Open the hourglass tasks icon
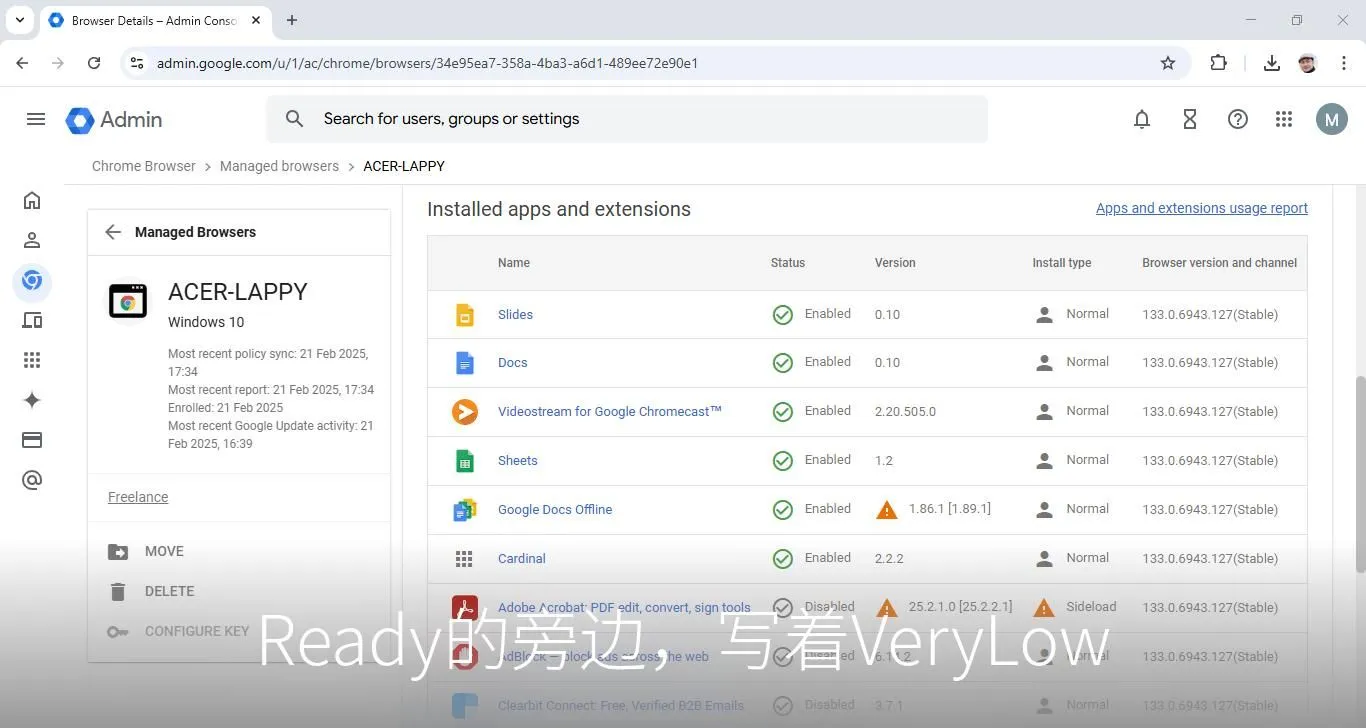1366x728 pixels. point(1190,119)
